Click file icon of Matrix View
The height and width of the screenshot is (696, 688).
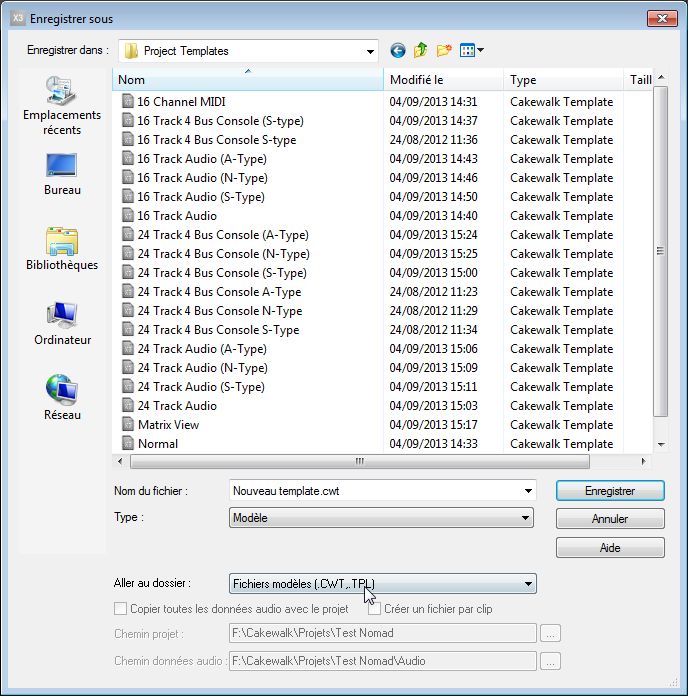click(127, 424)
